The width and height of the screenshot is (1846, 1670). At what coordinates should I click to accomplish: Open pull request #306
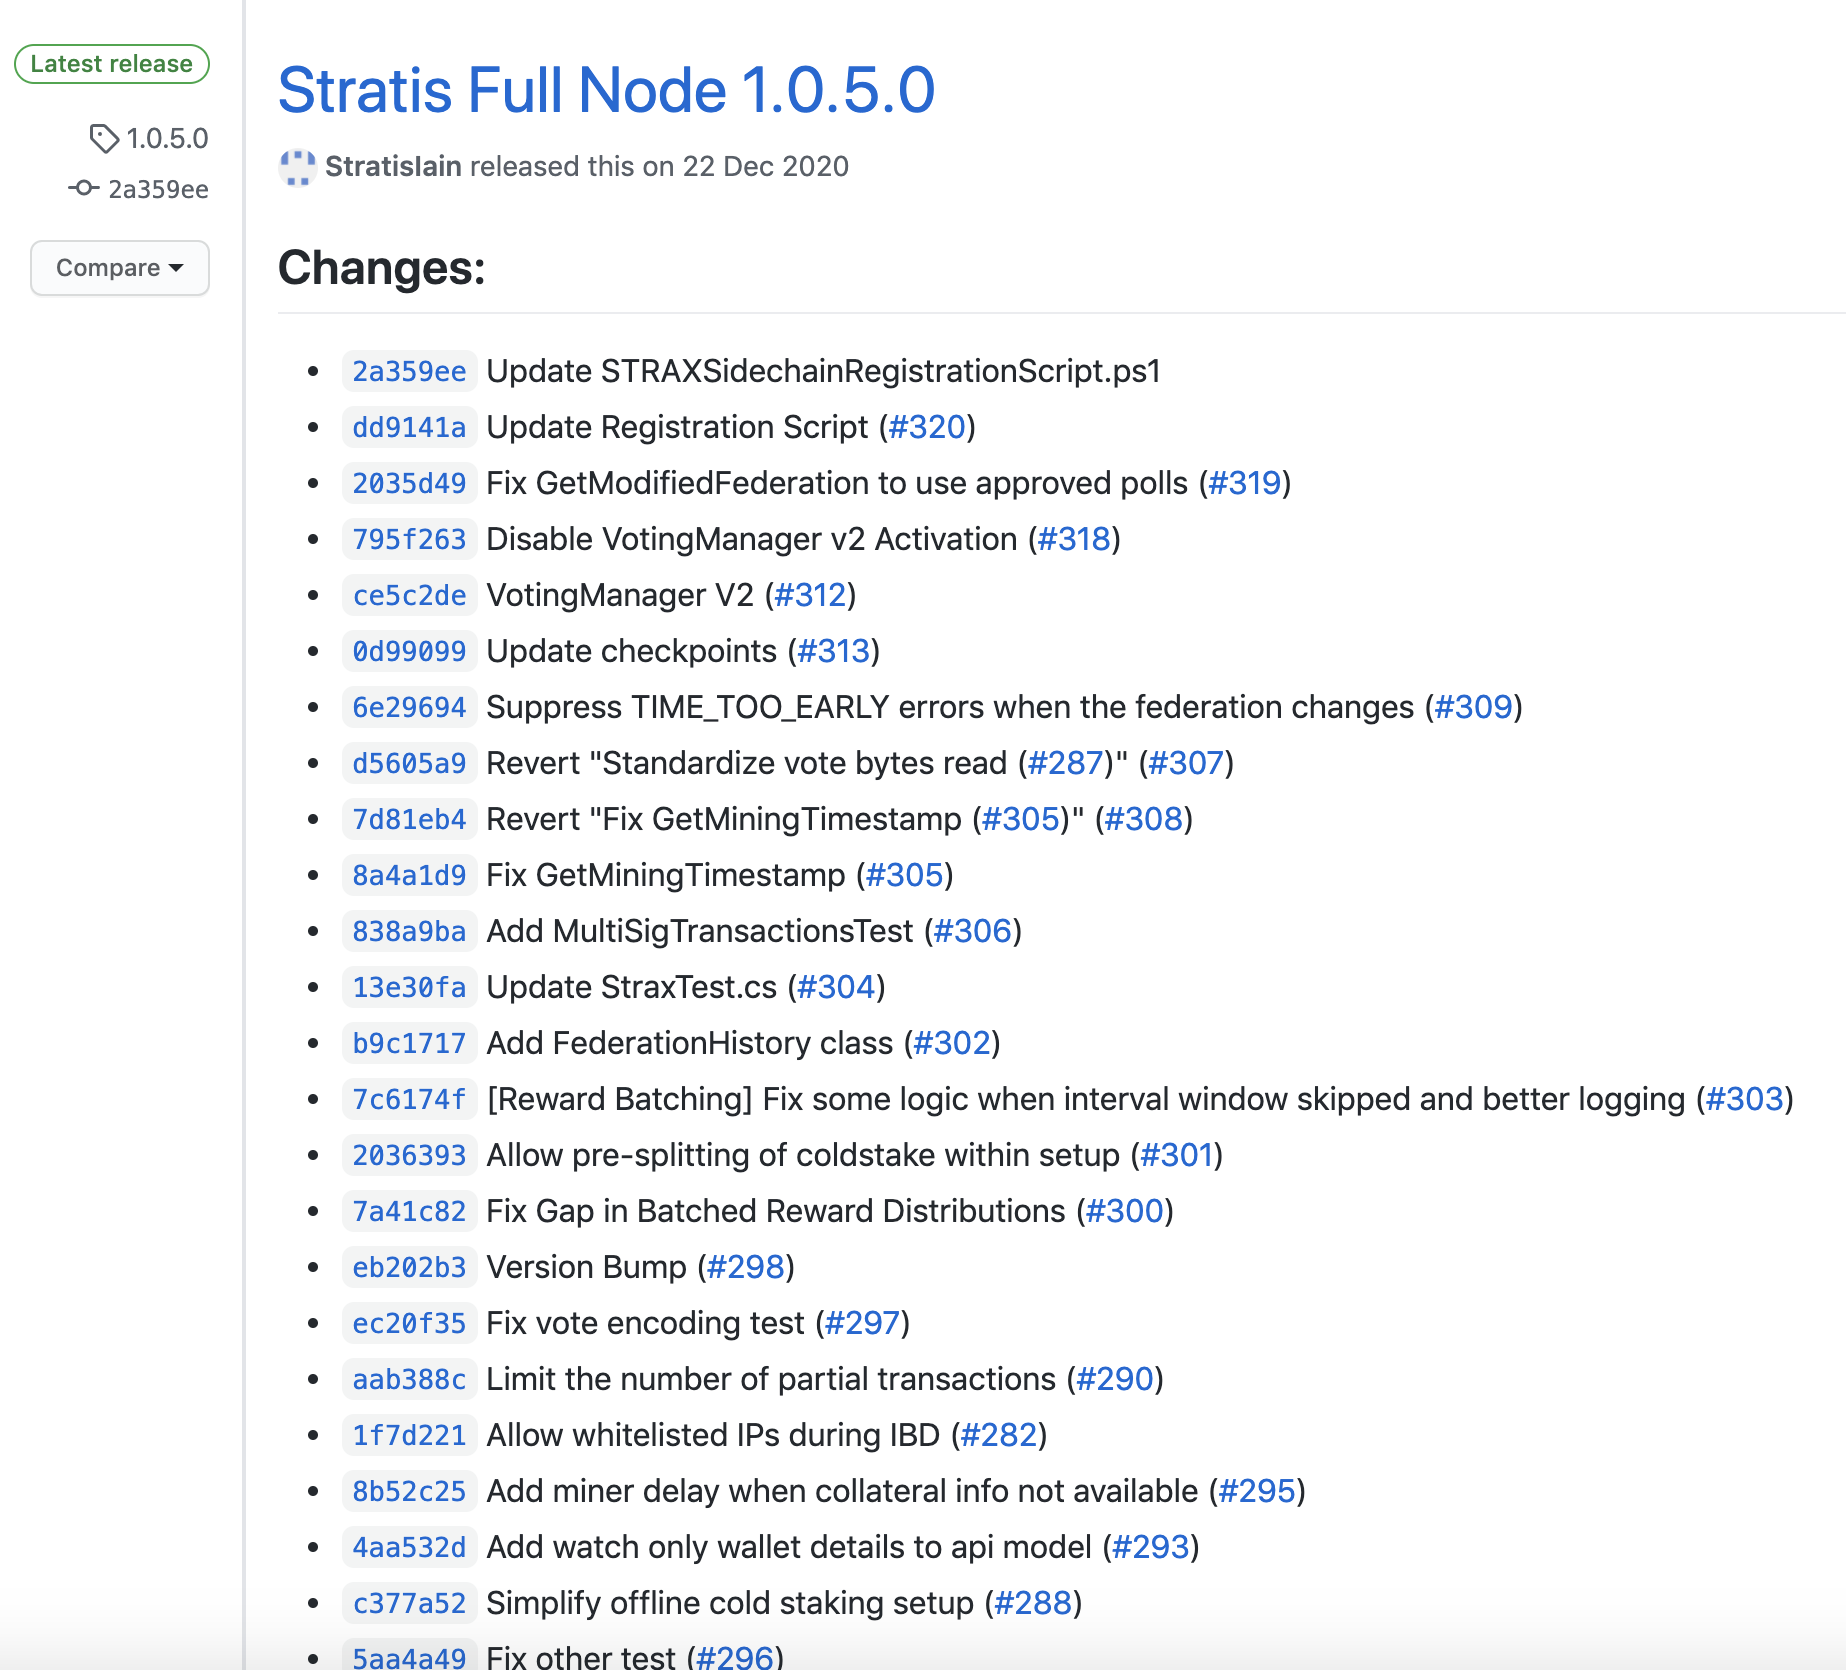972,931
